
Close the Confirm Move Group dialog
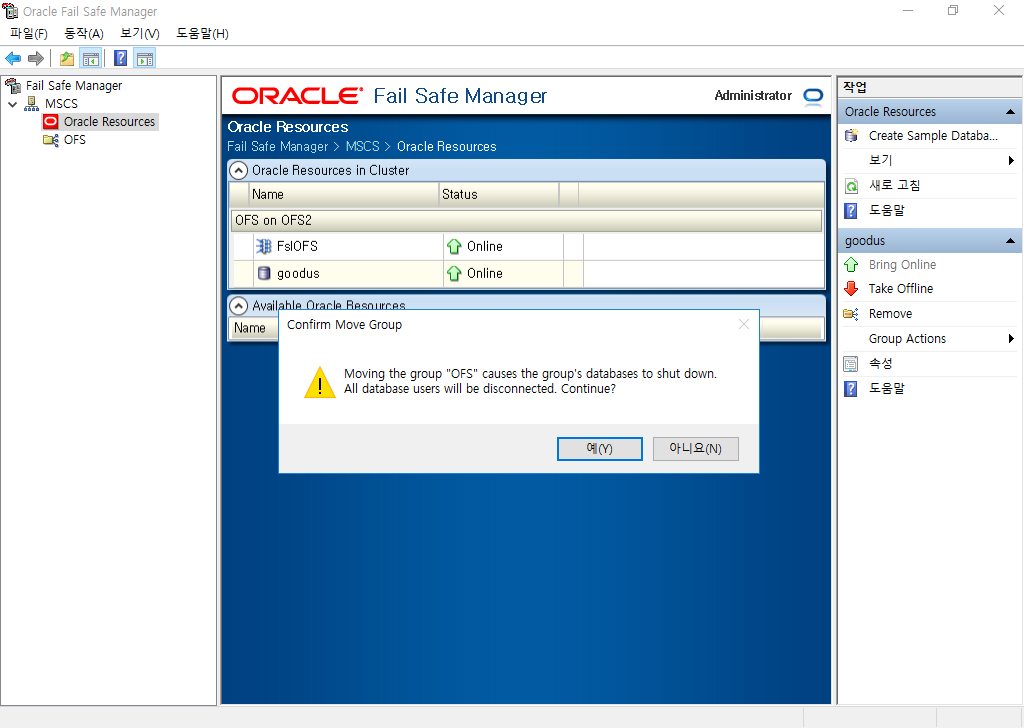744,324
